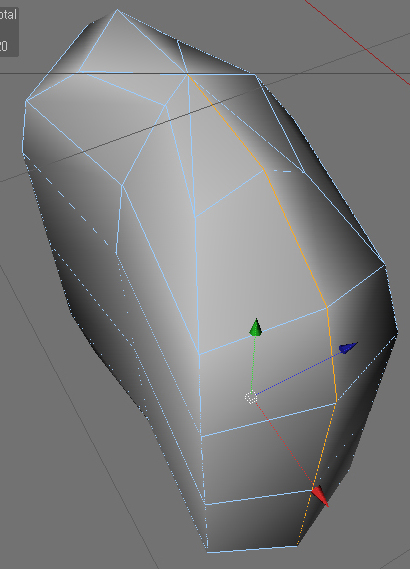Viewport: 410px width, 569px height.
Task: Click the blue Z-axis arrow handle
Action: tap(348, 347)
